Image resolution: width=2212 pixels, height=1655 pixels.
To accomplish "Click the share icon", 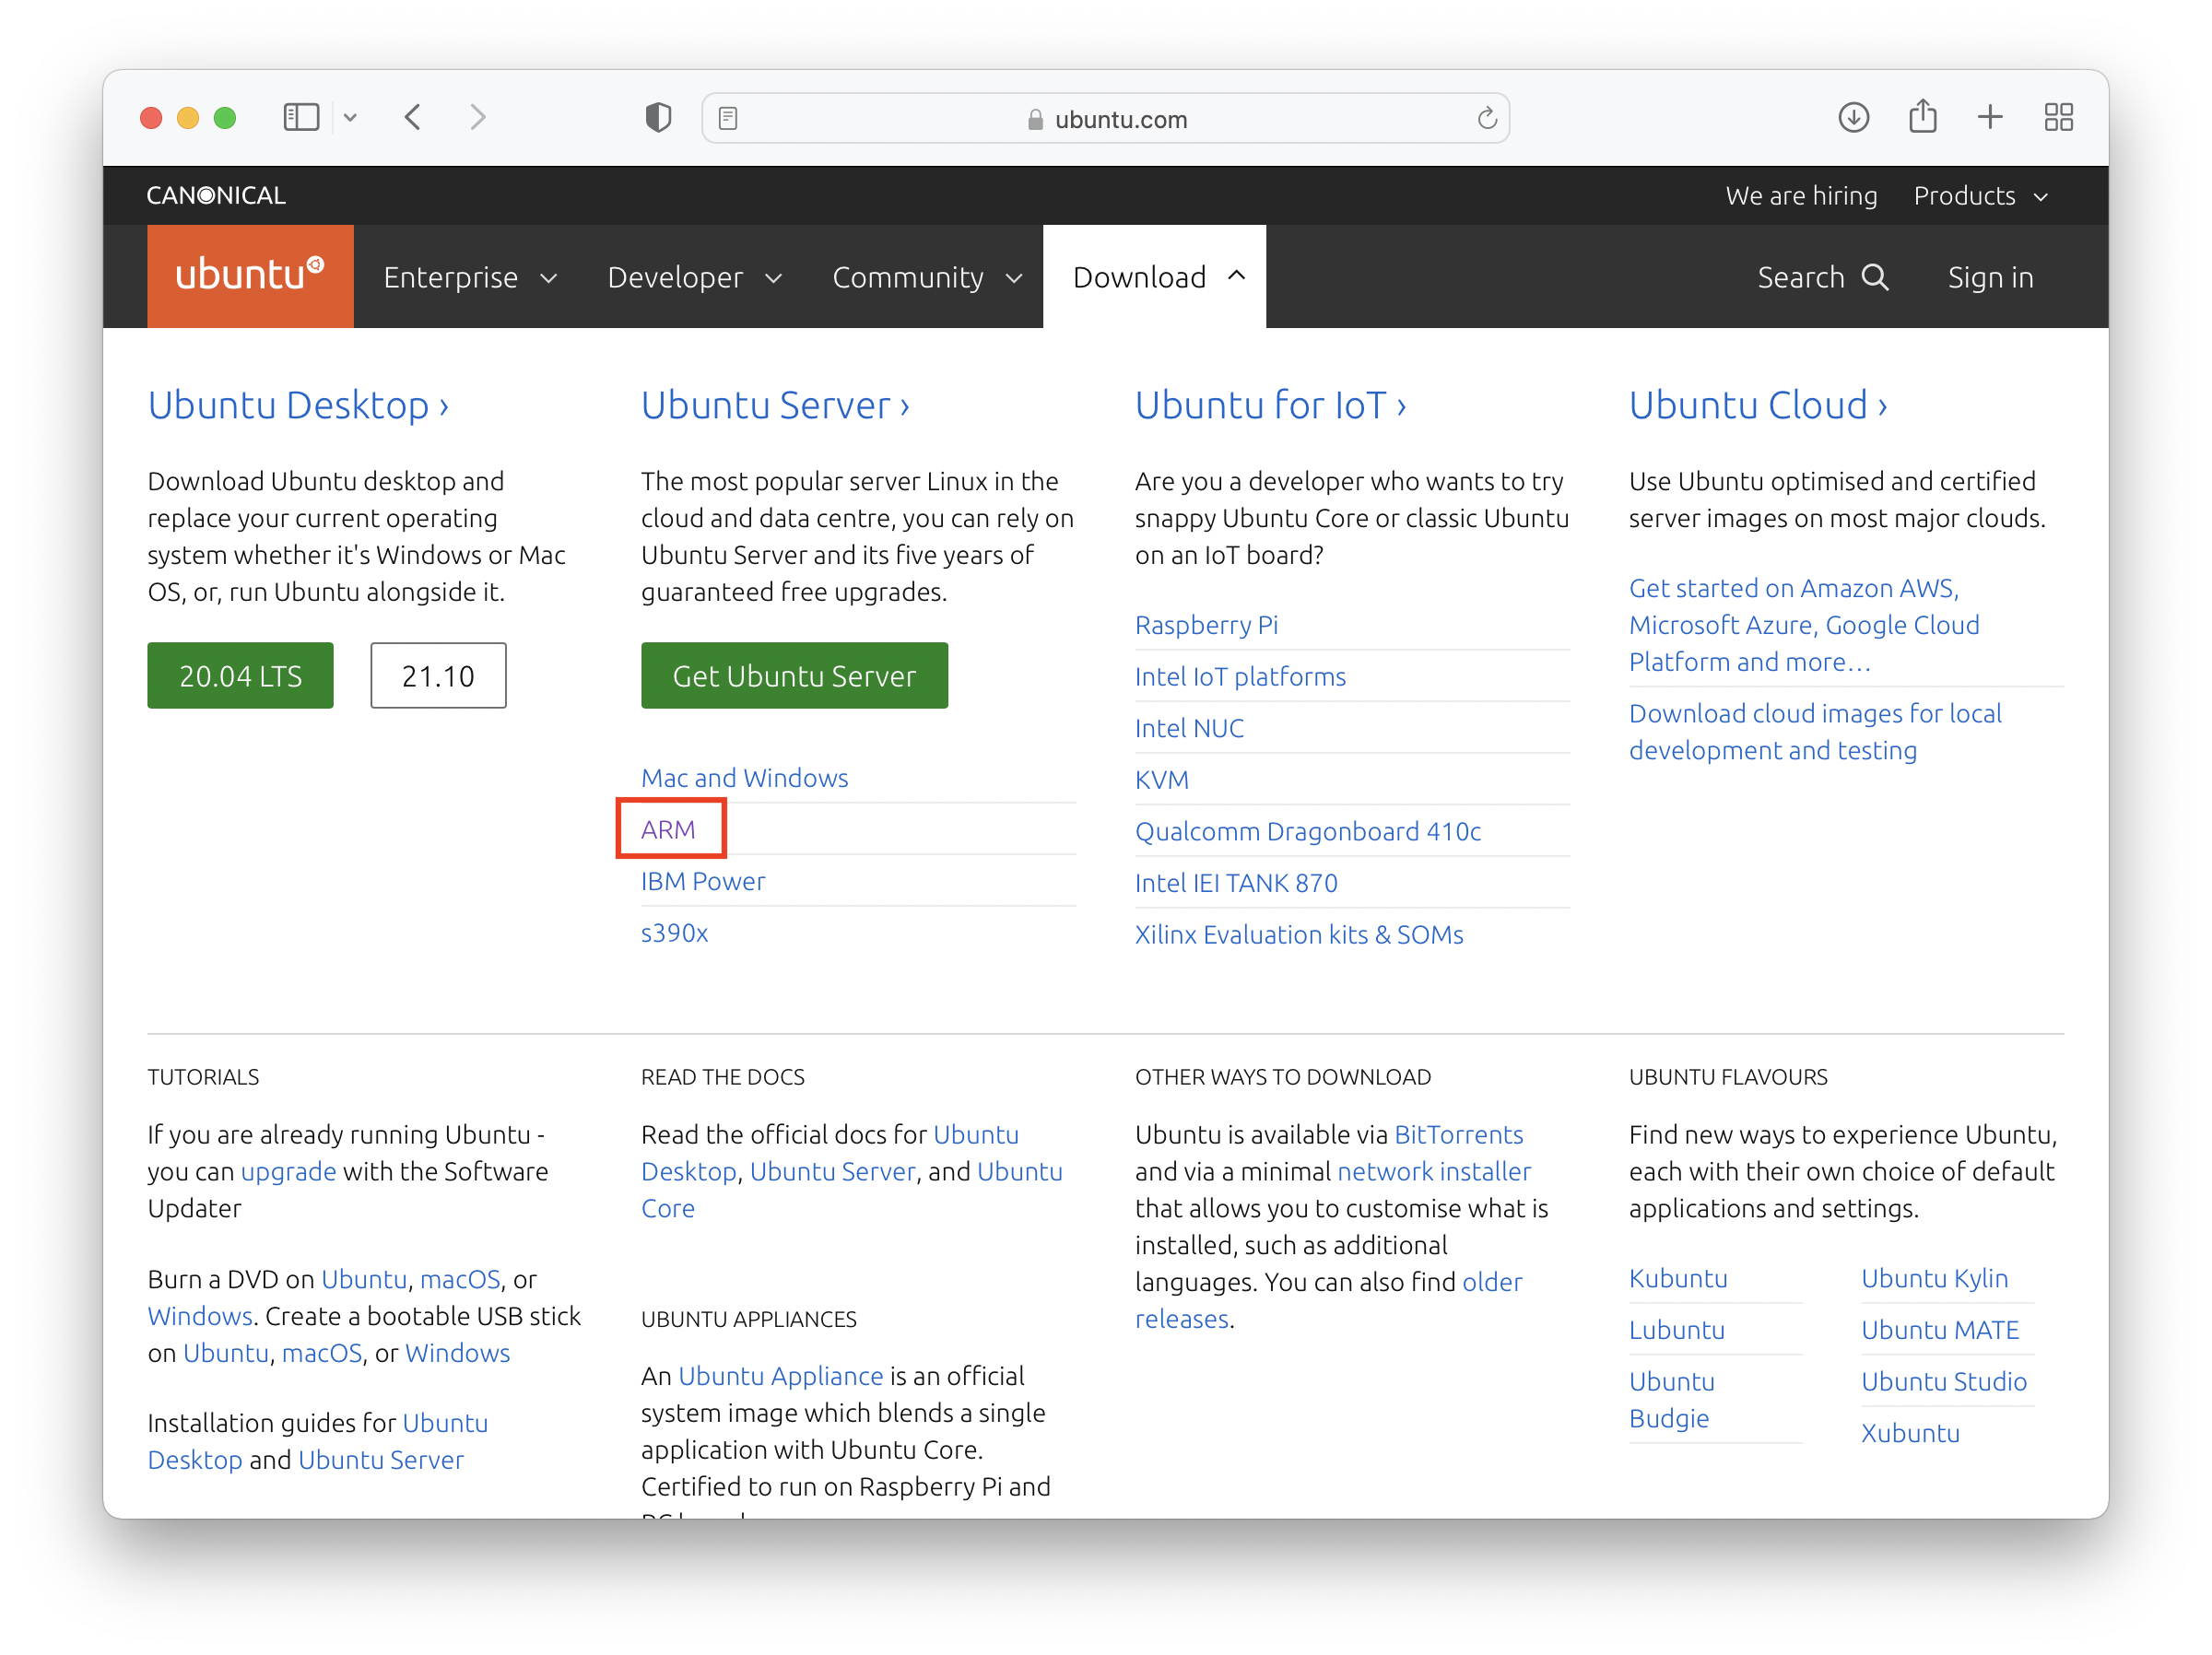I will 1922,117.
